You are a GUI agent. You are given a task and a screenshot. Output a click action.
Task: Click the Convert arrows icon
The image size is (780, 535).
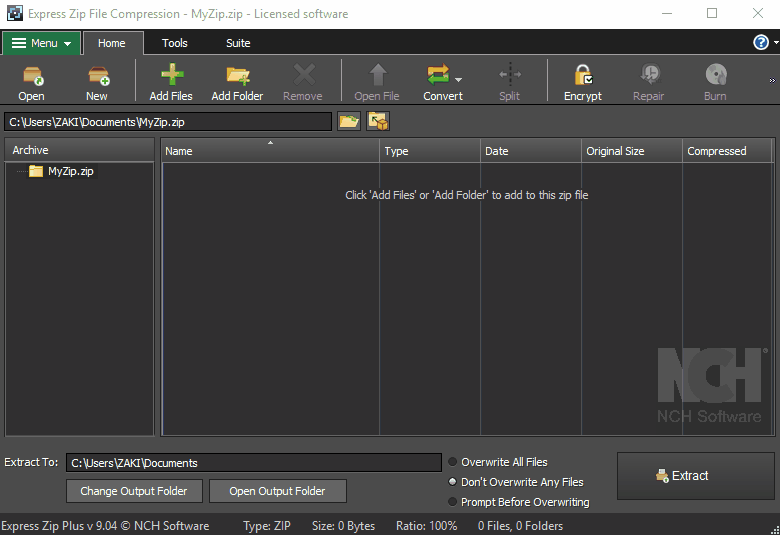[x=438, y=75]
